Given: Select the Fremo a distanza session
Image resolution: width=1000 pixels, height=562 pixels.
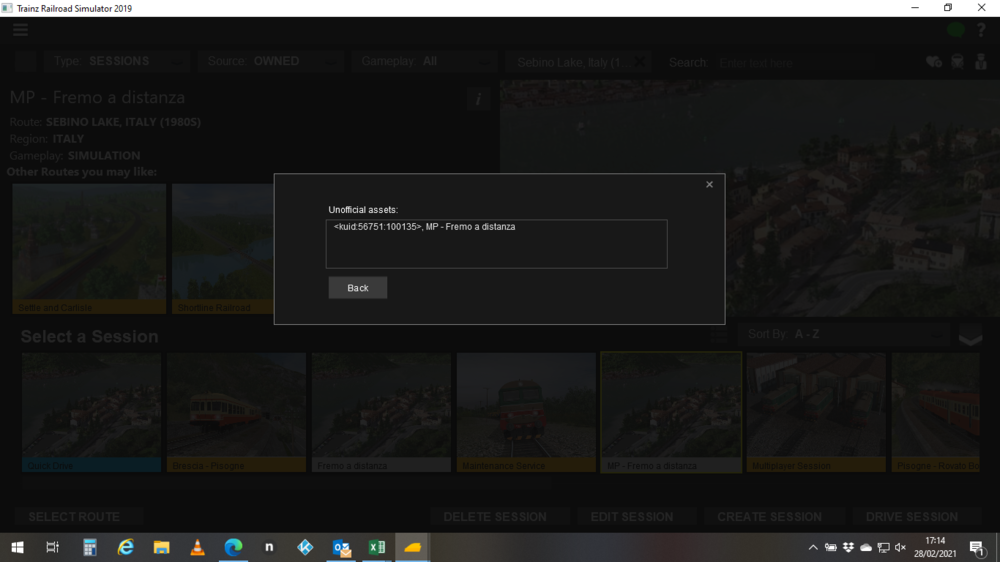Looking at the screenshot, I should pyautogui.click(x=381, y=412).
